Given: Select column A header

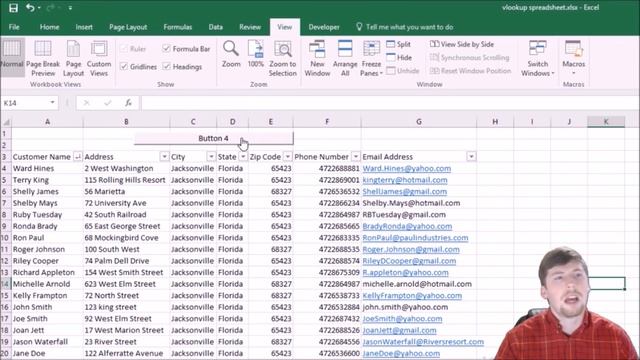Looking at the screenshot, I should pos(47,122).
